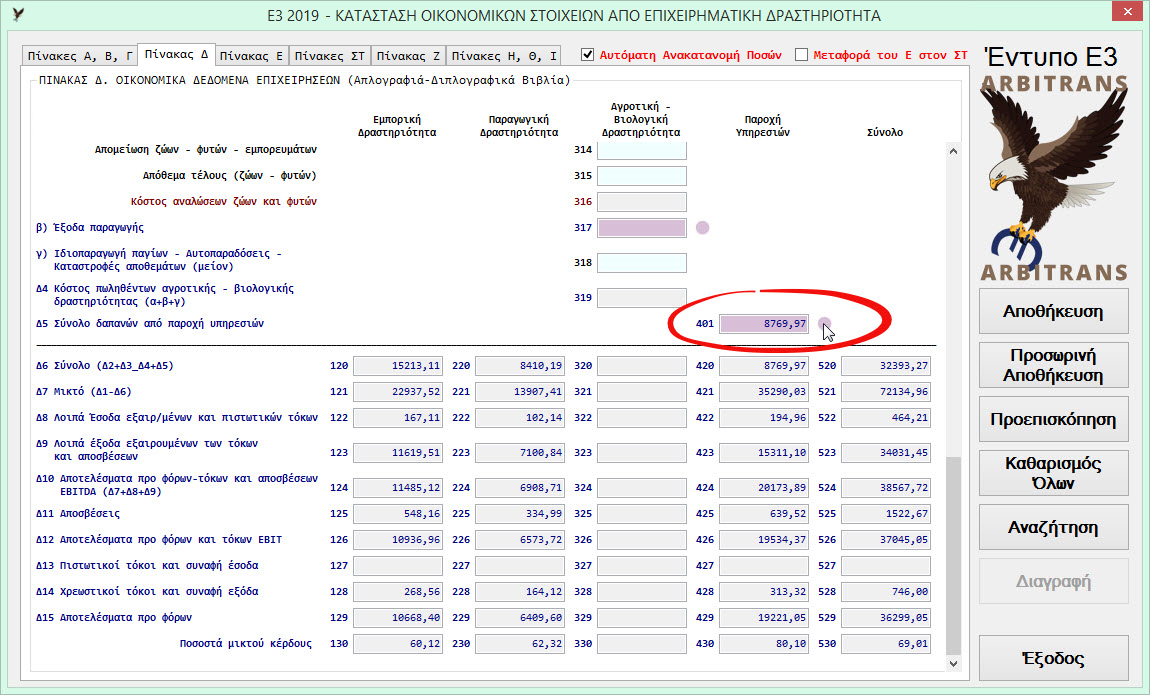Click Προσωρινή Αποθήκευση button
This screenshot has height=695, width=1150.
[x=1053, y=365]
